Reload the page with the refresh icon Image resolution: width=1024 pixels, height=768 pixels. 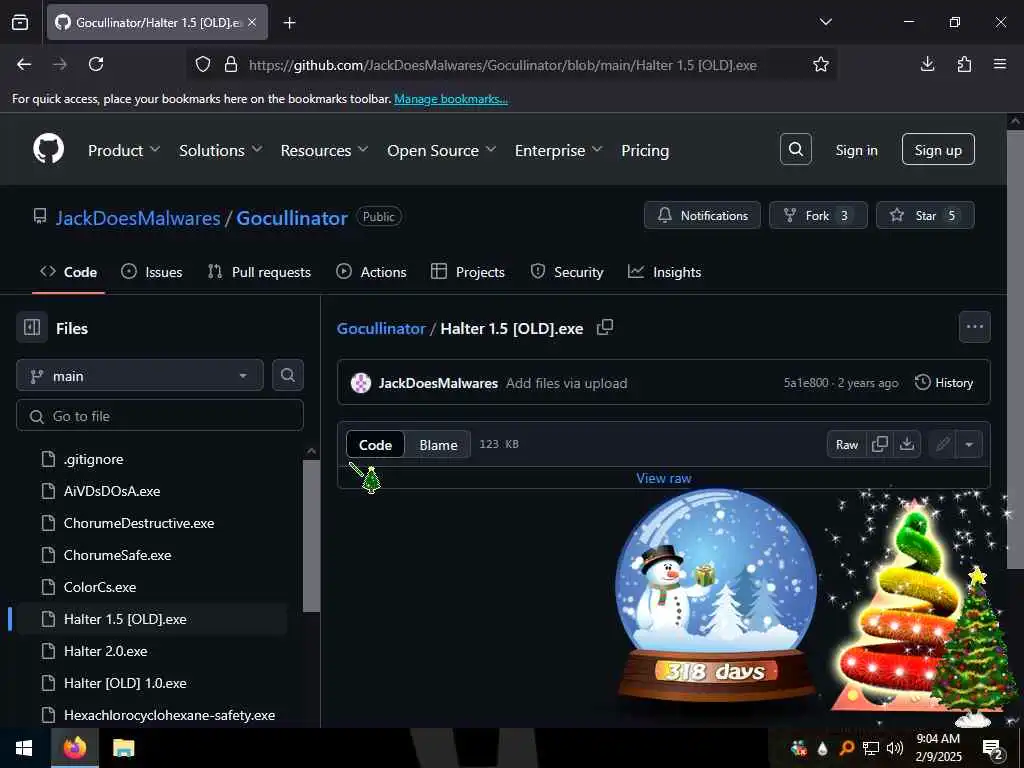[x=96, y=64]
